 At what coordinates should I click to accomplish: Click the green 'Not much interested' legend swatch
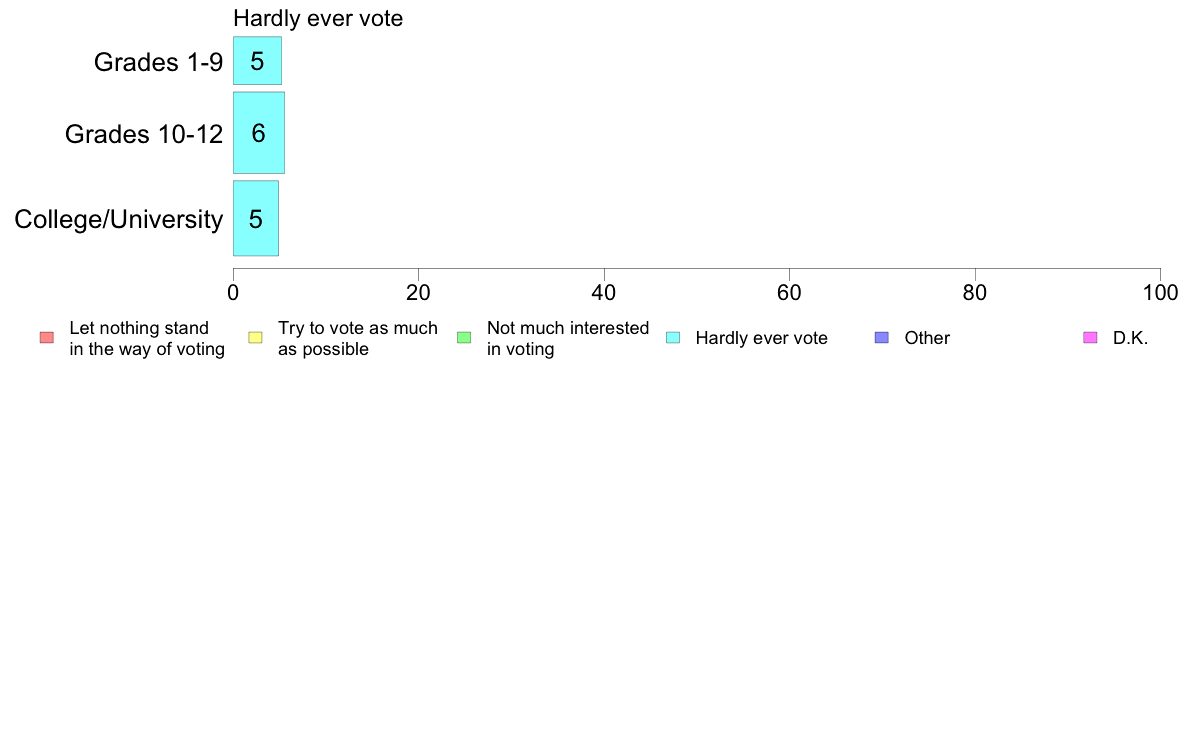(464, 338)
